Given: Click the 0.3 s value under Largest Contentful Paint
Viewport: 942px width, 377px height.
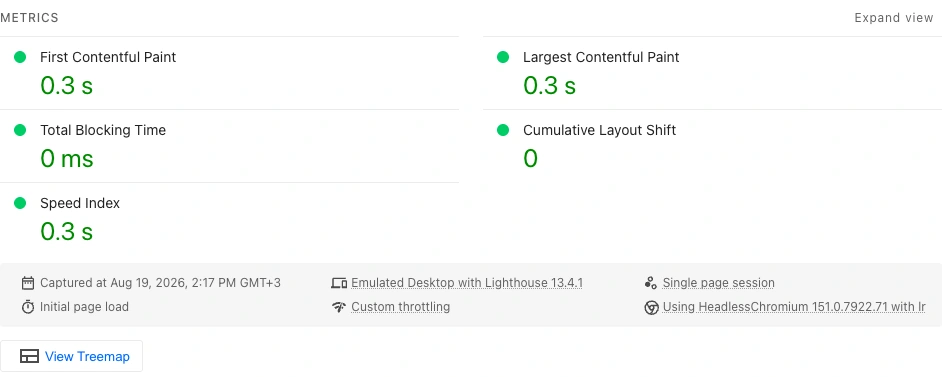Looking at the screenshot, I should (550, 85).
